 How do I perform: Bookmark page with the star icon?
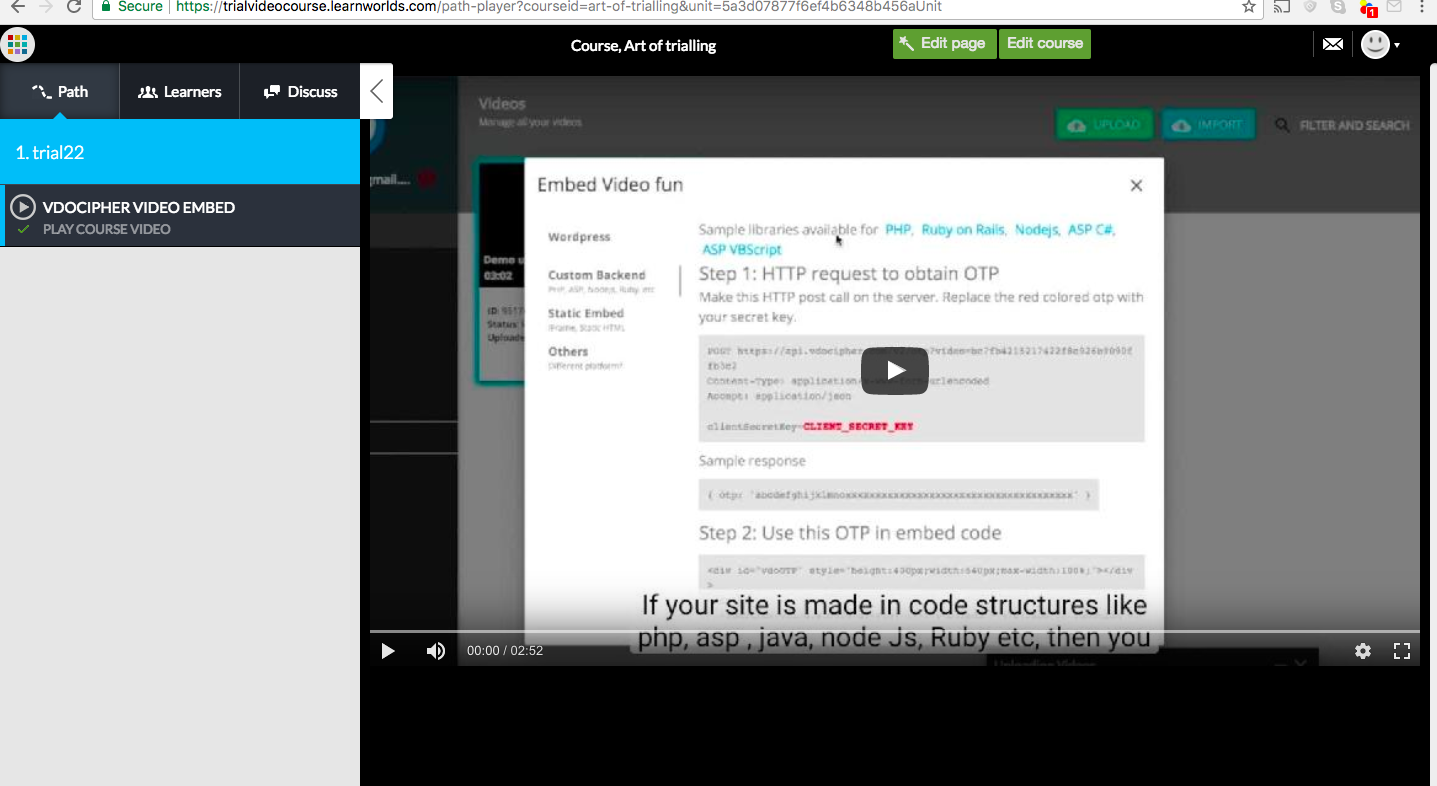click(x=1249, y=6)
